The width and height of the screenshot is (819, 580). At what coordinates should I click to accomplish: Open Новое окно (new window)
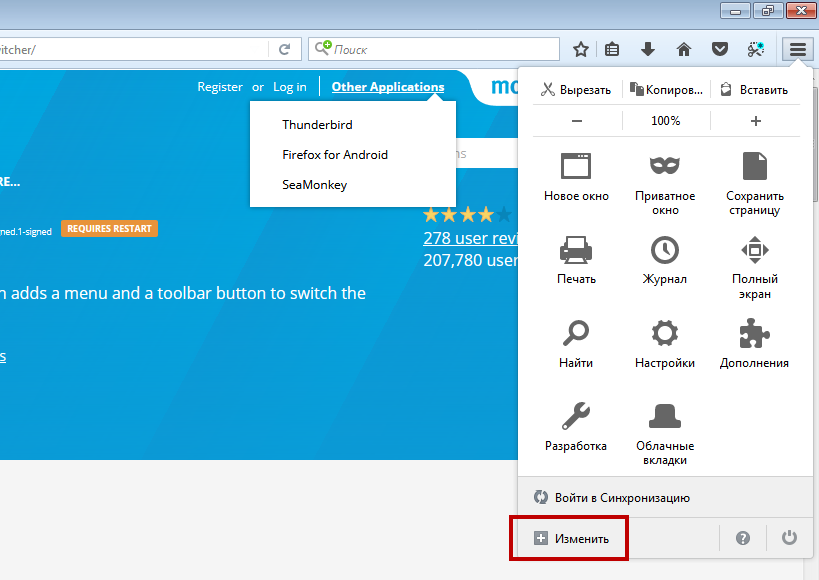click(576, 178)
